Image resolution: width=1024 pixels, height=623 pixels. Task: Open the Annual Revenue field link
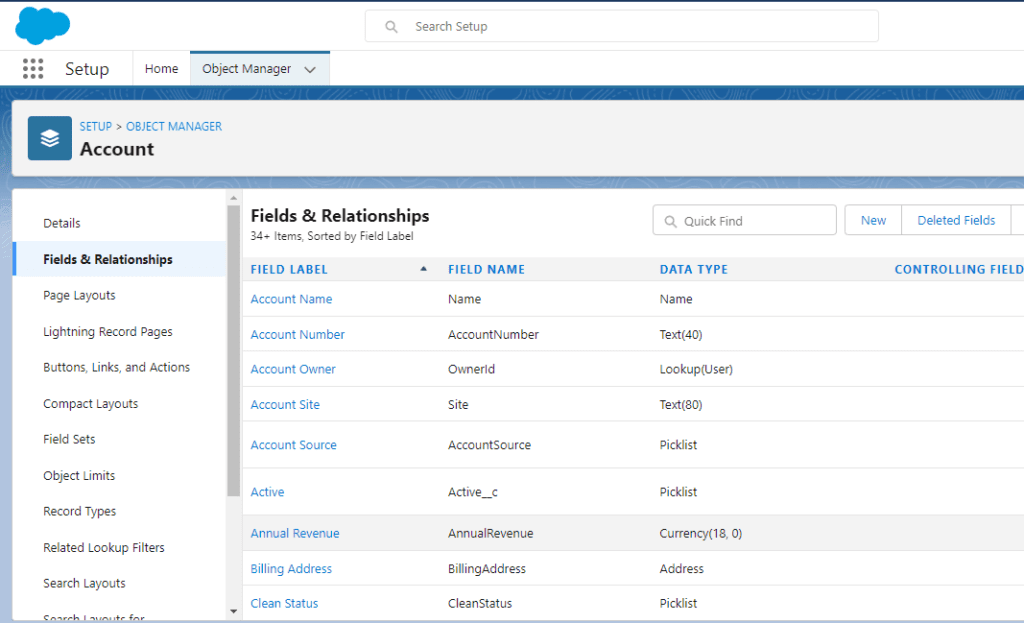(295, 534)
